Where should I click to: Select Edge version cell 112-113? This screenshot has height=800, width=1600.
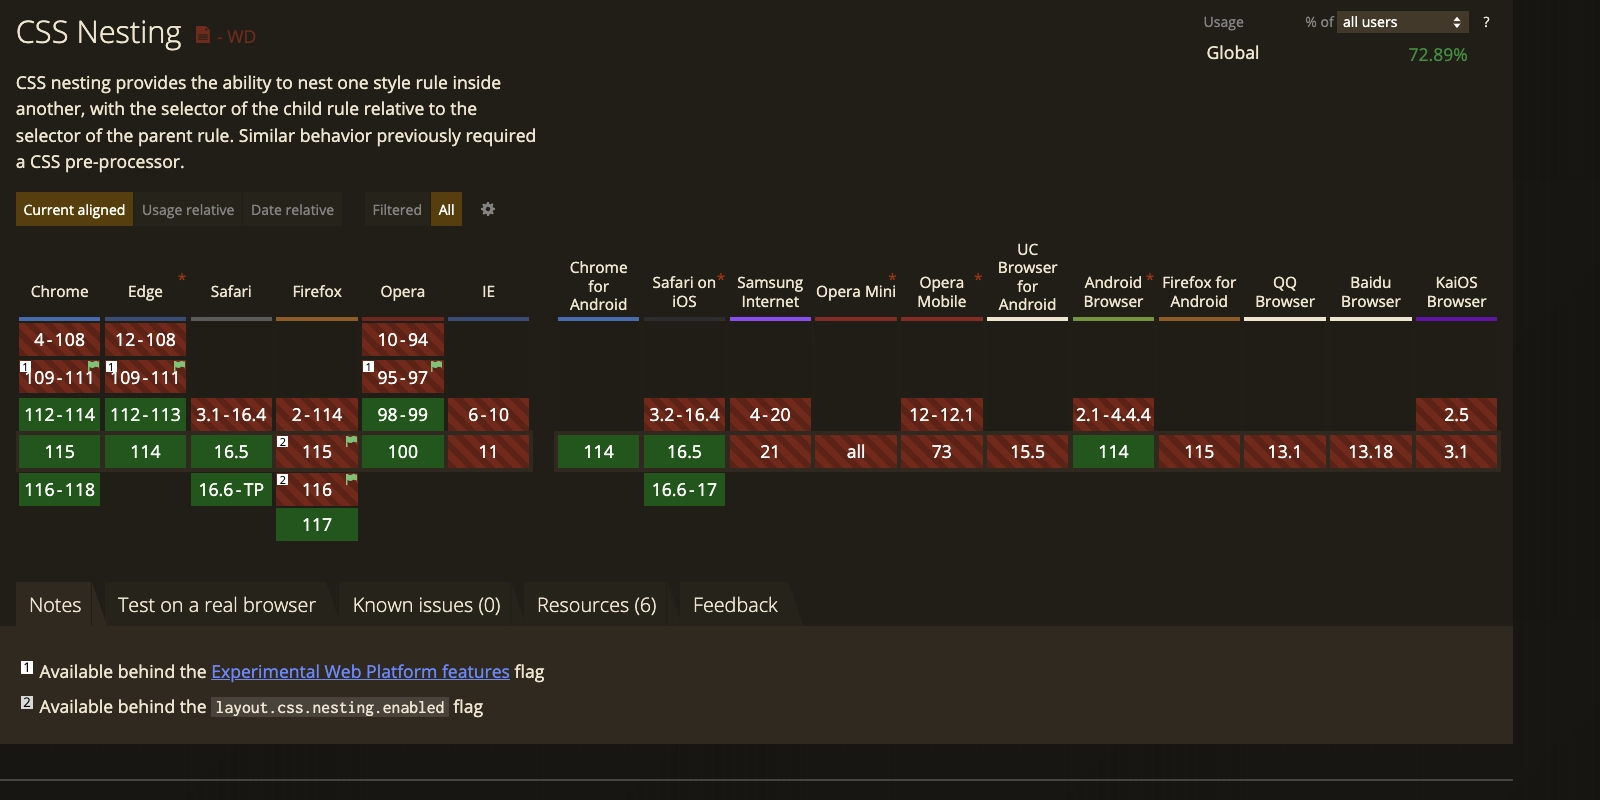(145, 415)
